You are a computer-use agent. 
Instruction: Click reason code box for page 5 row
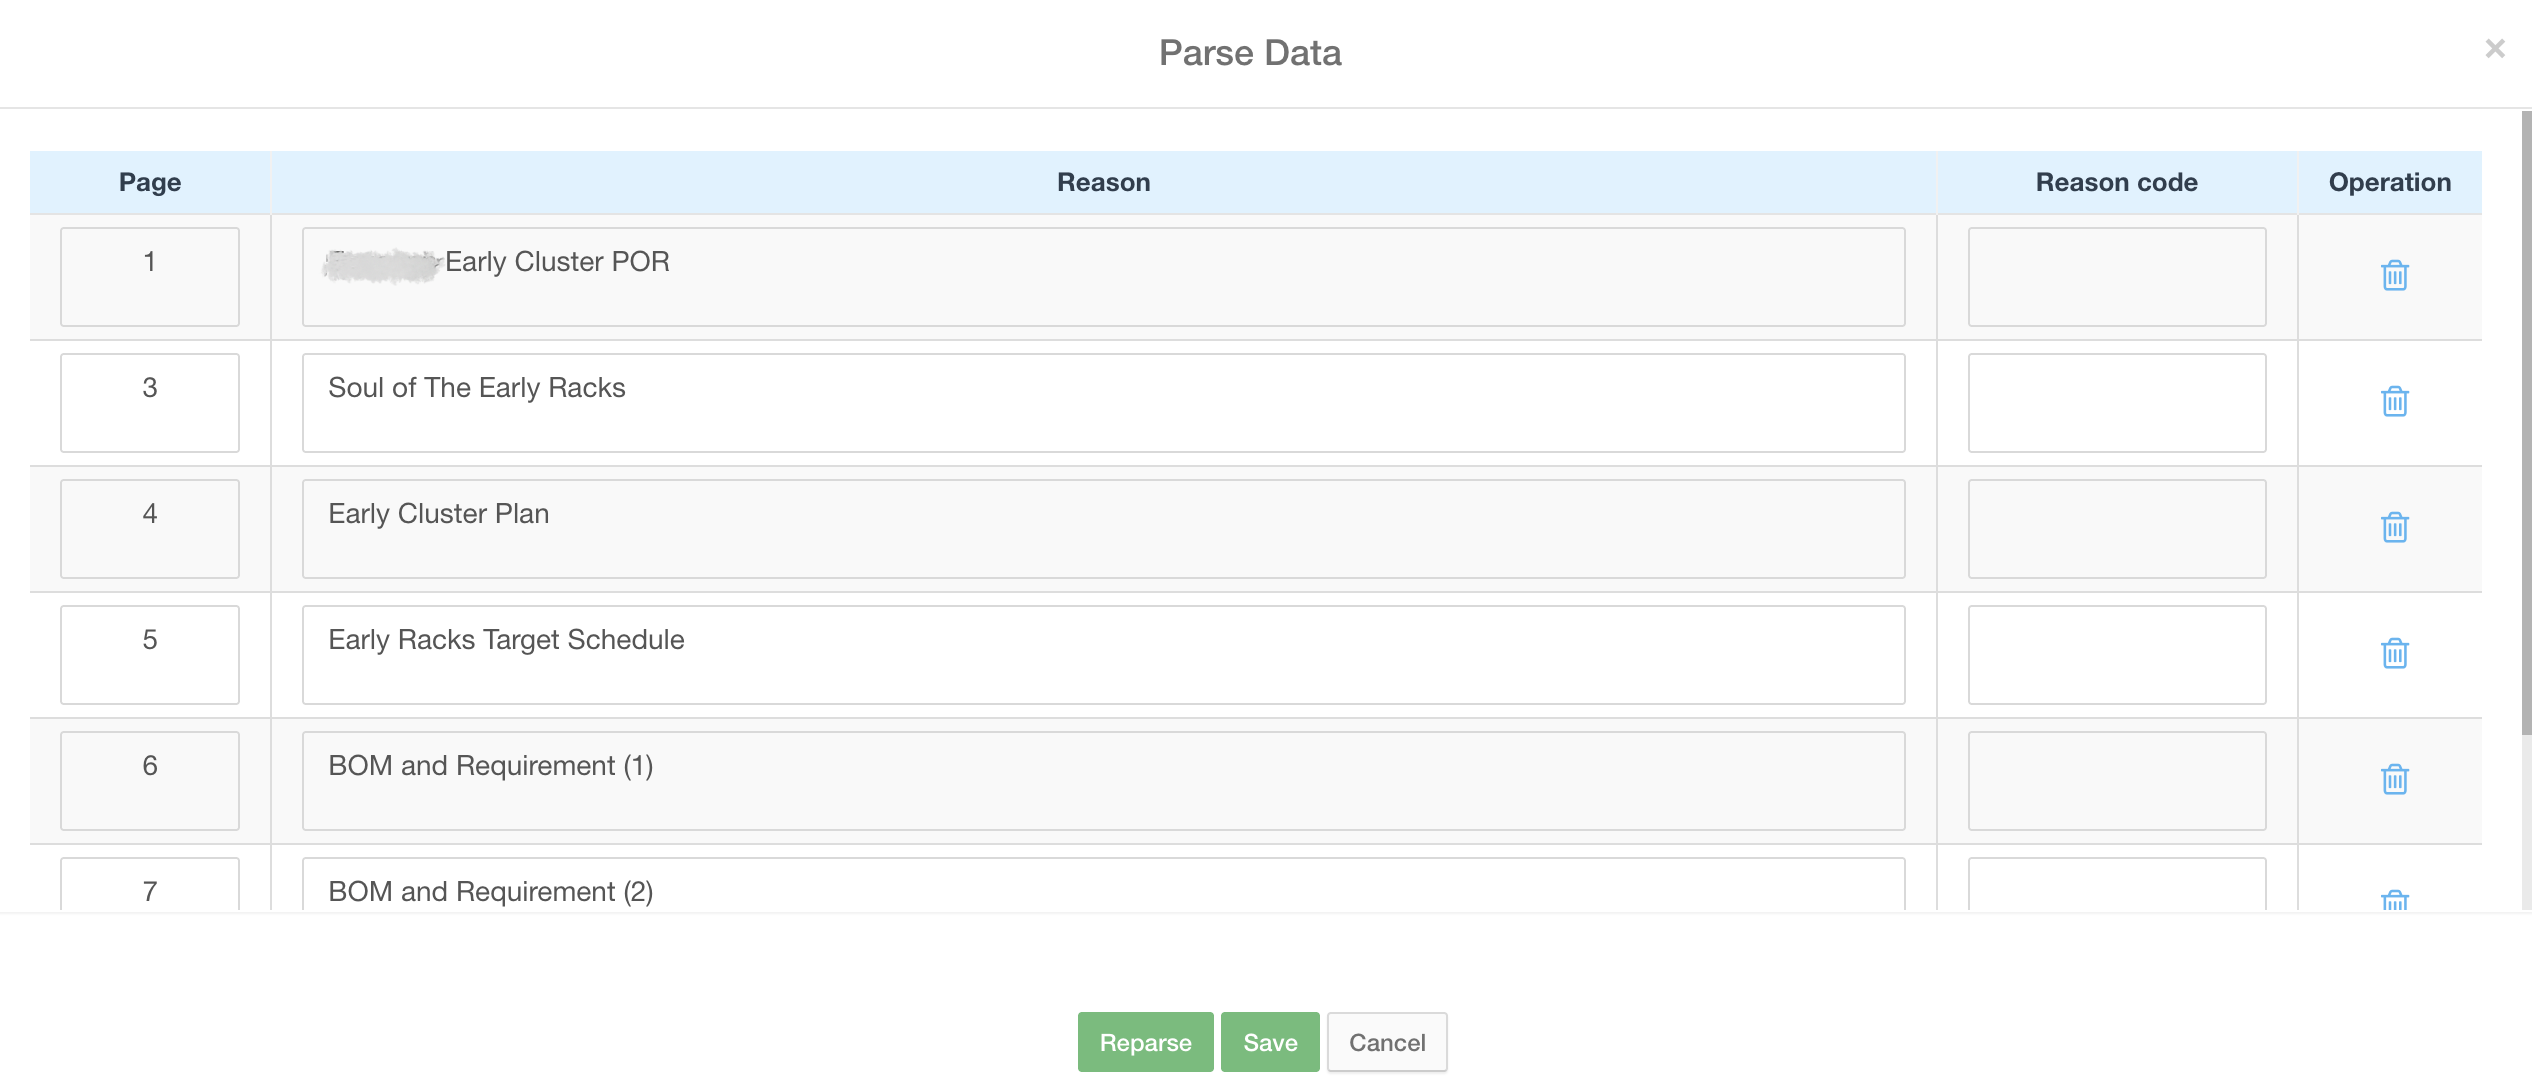point(2116,654)
